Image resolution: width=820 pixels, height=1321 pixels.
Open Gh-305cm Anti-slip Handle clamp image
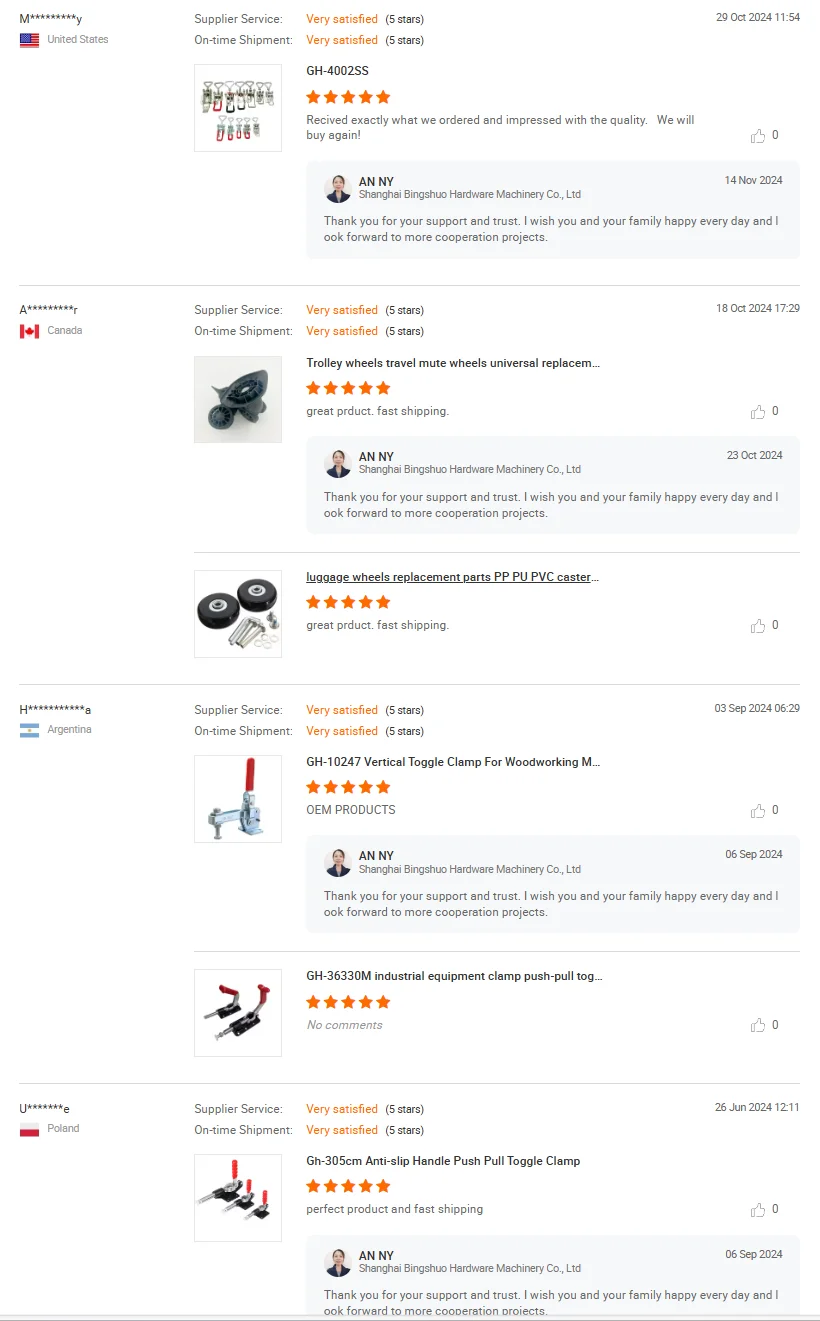pyautogui.click(x=238, y=1197)
